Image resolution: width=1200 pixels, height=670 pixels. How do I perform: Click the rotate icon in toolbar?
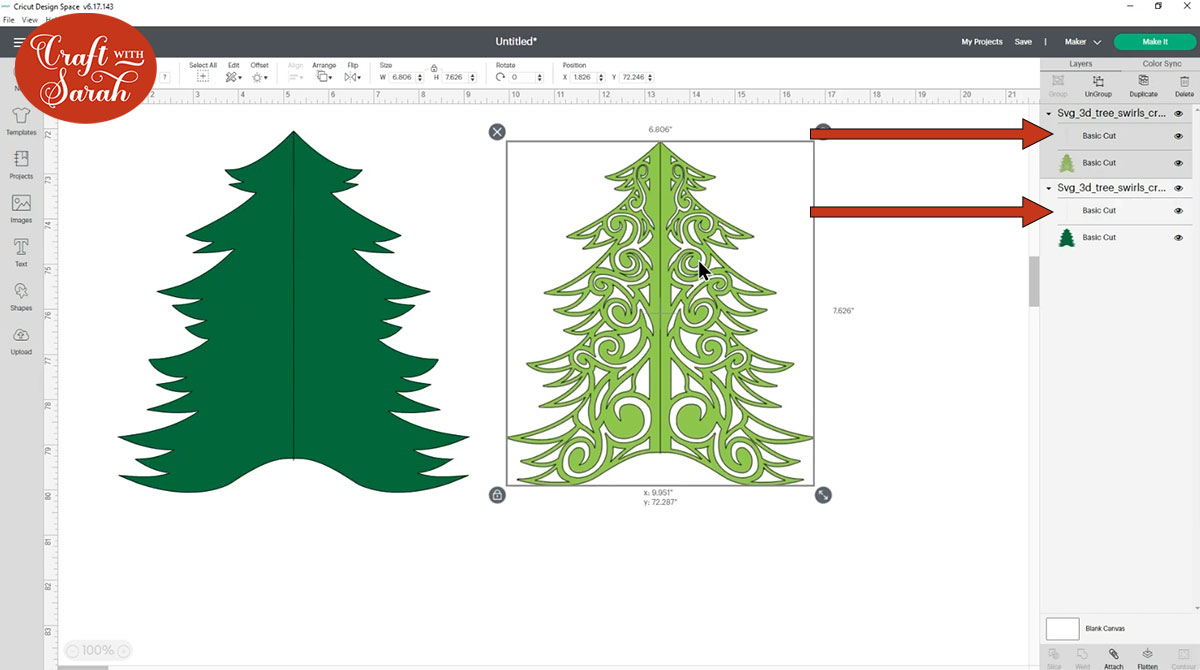pyautogui.click(x=500, y=77)
